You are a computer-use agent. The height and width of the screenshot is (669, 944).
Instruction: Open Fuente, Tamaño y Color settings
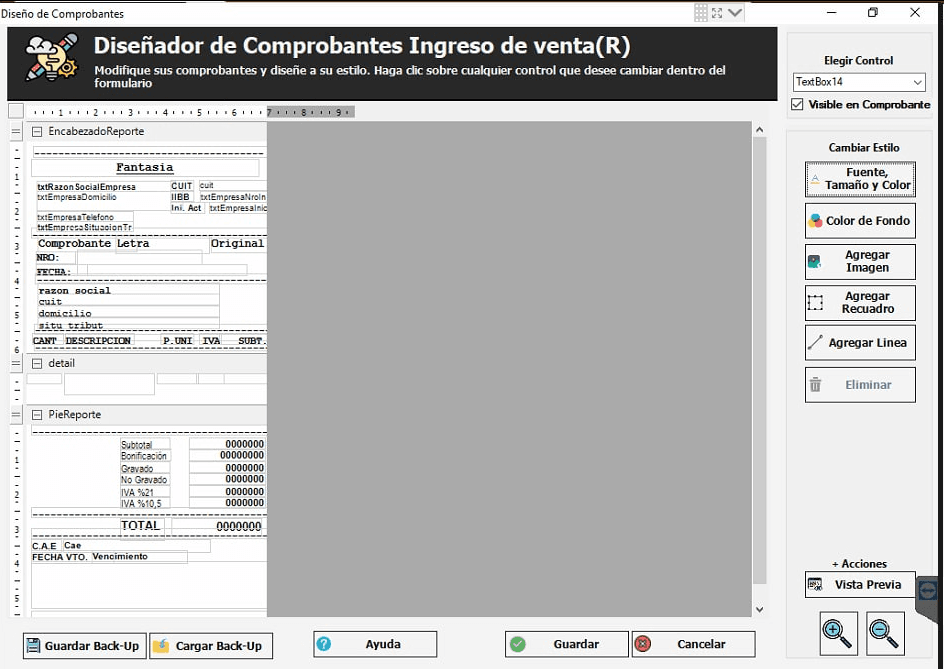859,179
